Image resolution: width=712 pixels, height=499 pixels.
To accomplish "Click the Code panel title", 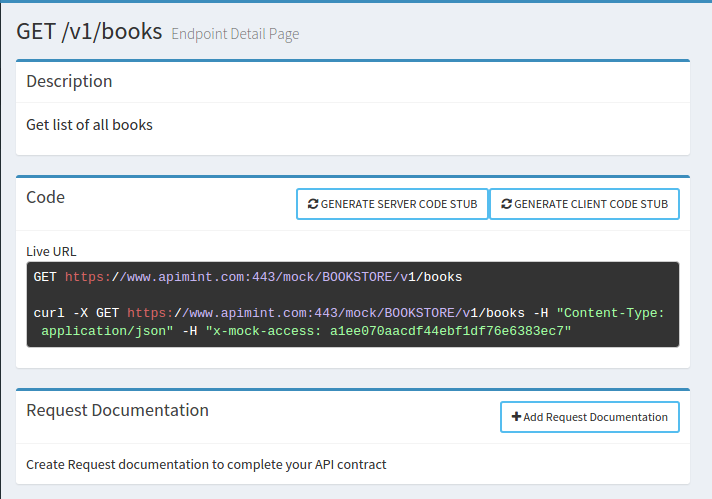I will tap(45, 198).
